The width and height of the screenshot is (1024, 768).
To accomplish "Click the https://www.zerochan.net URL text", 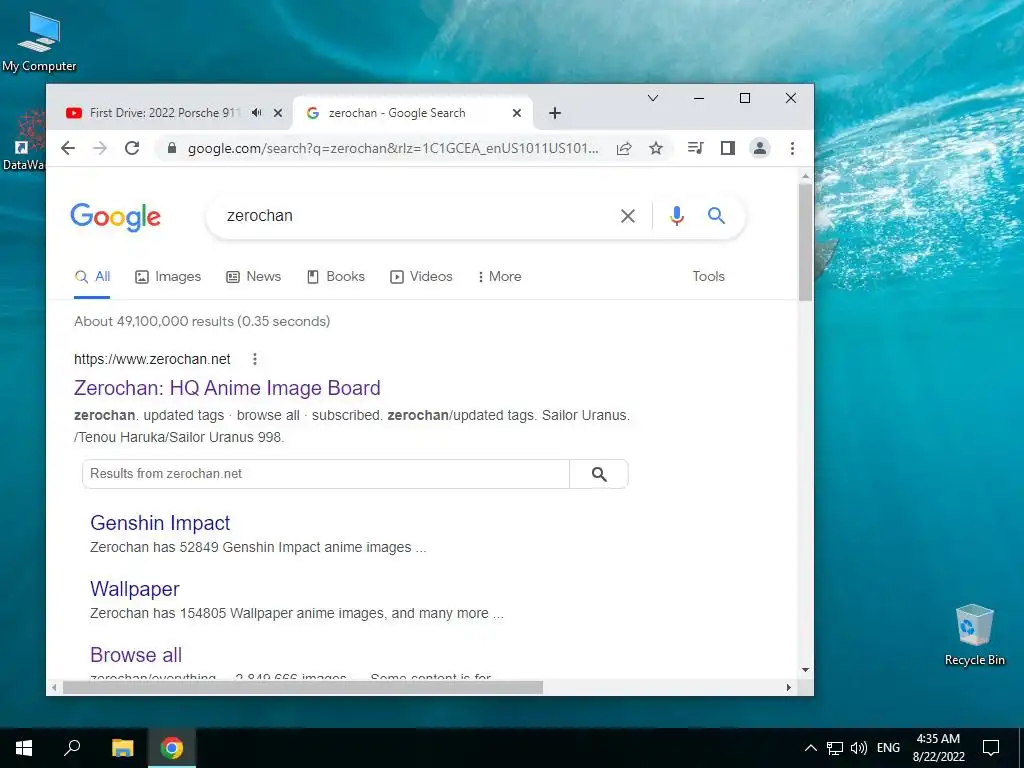I will (152, 359).
